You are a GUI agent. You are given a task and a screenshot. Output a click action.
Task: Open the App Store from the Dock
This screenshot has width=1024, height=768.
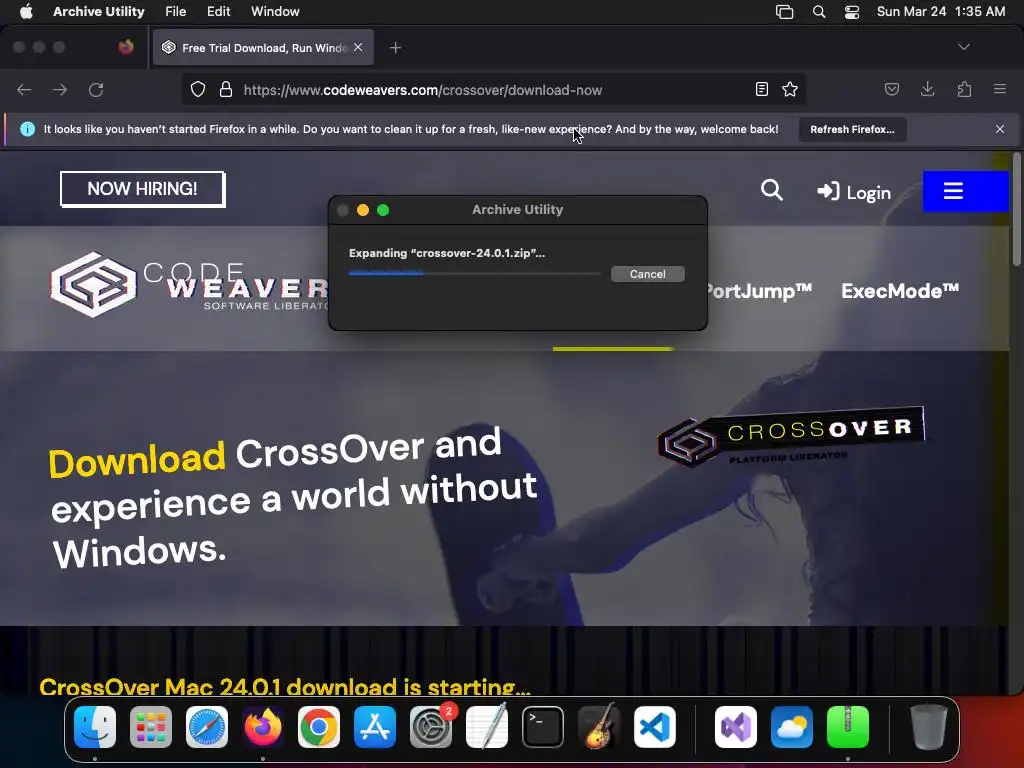click(375, 727)
